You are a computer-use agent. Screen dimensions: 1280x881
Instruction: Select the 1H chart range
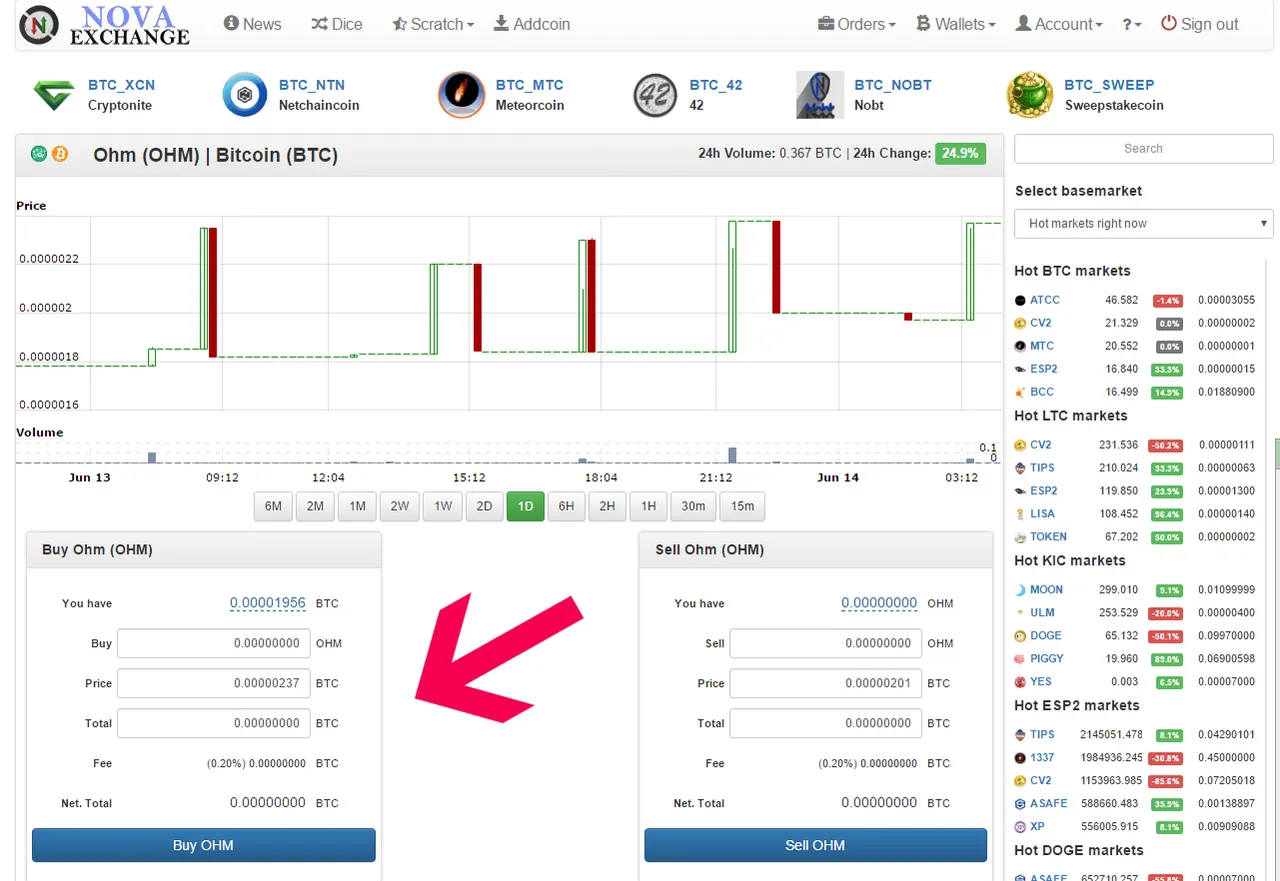click(x=648, y=506)
